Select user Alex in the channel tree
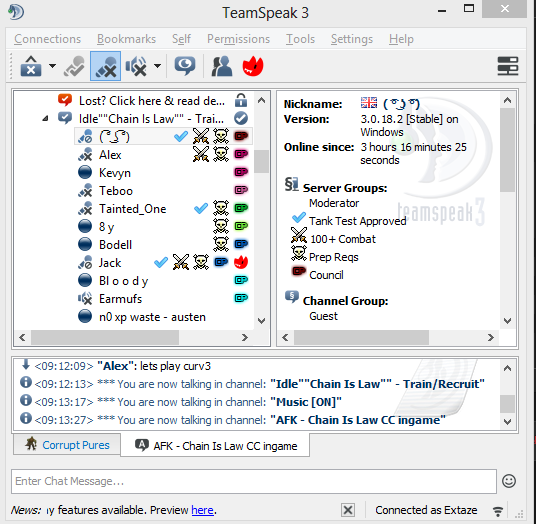 point(110,155)
